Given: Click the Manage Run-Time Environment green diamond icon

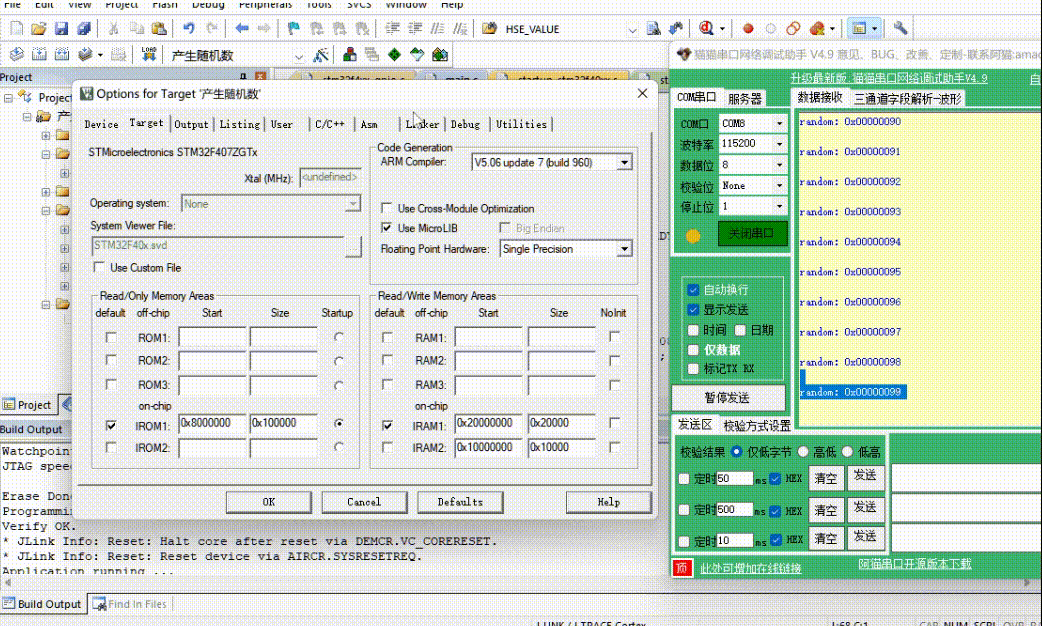Looking at the screenshot, I should 395,55.
